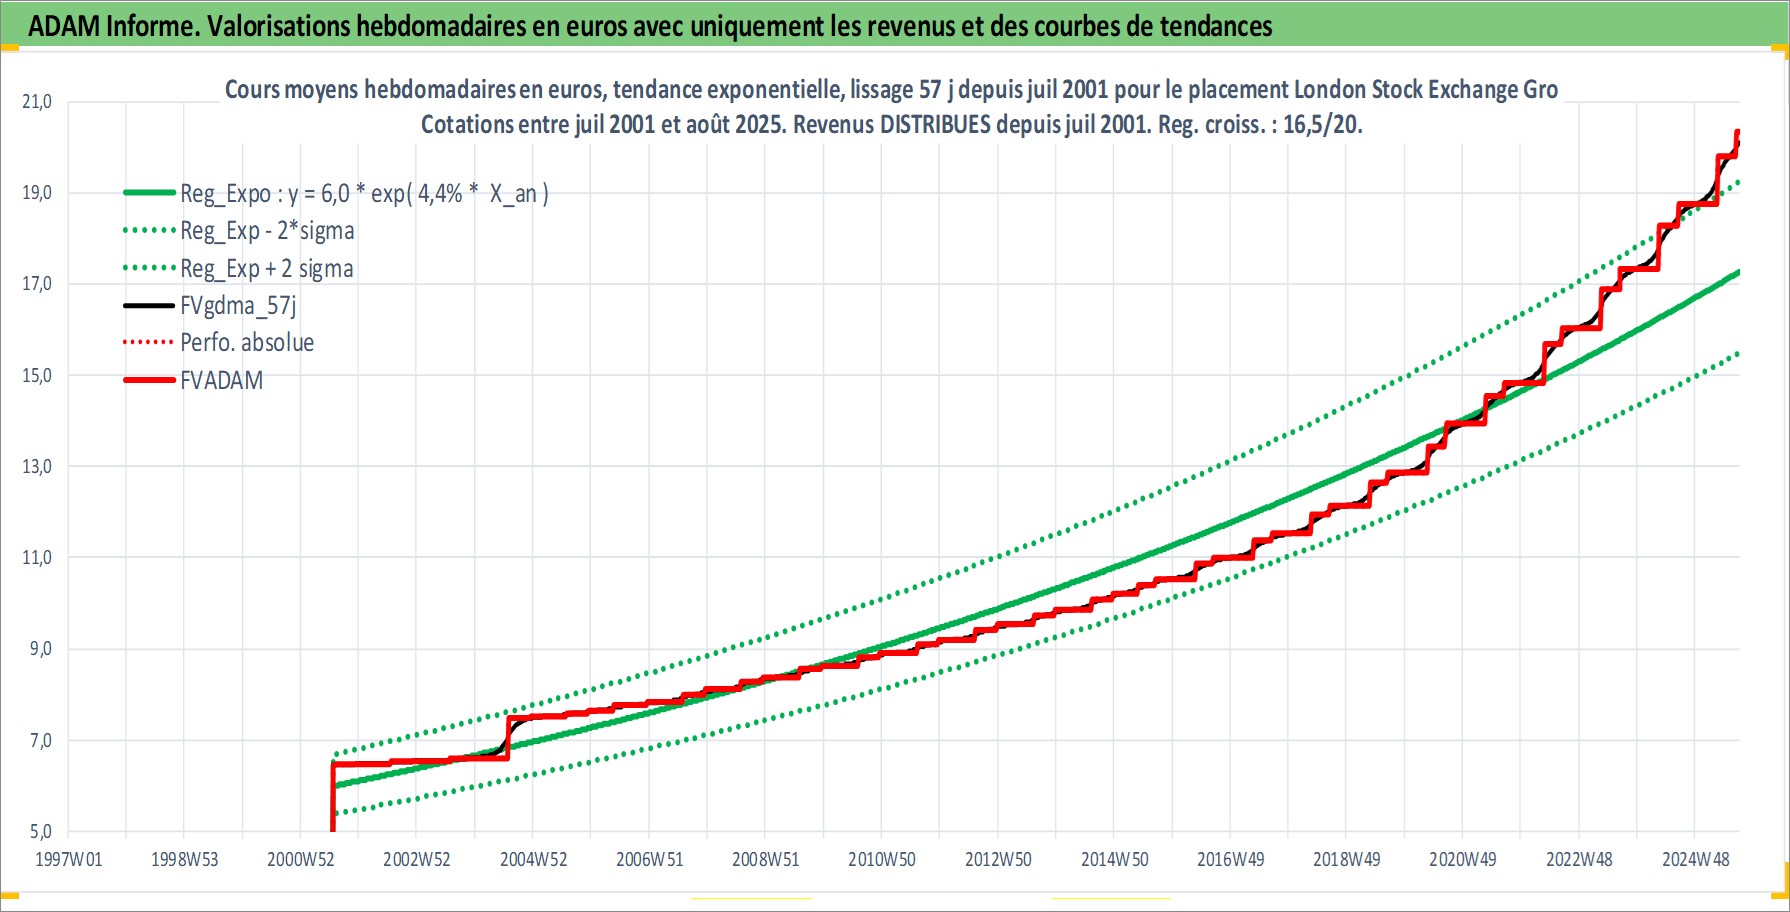Click the y-axis label '21,0'

pyautogui.click(x=37, y=101)
